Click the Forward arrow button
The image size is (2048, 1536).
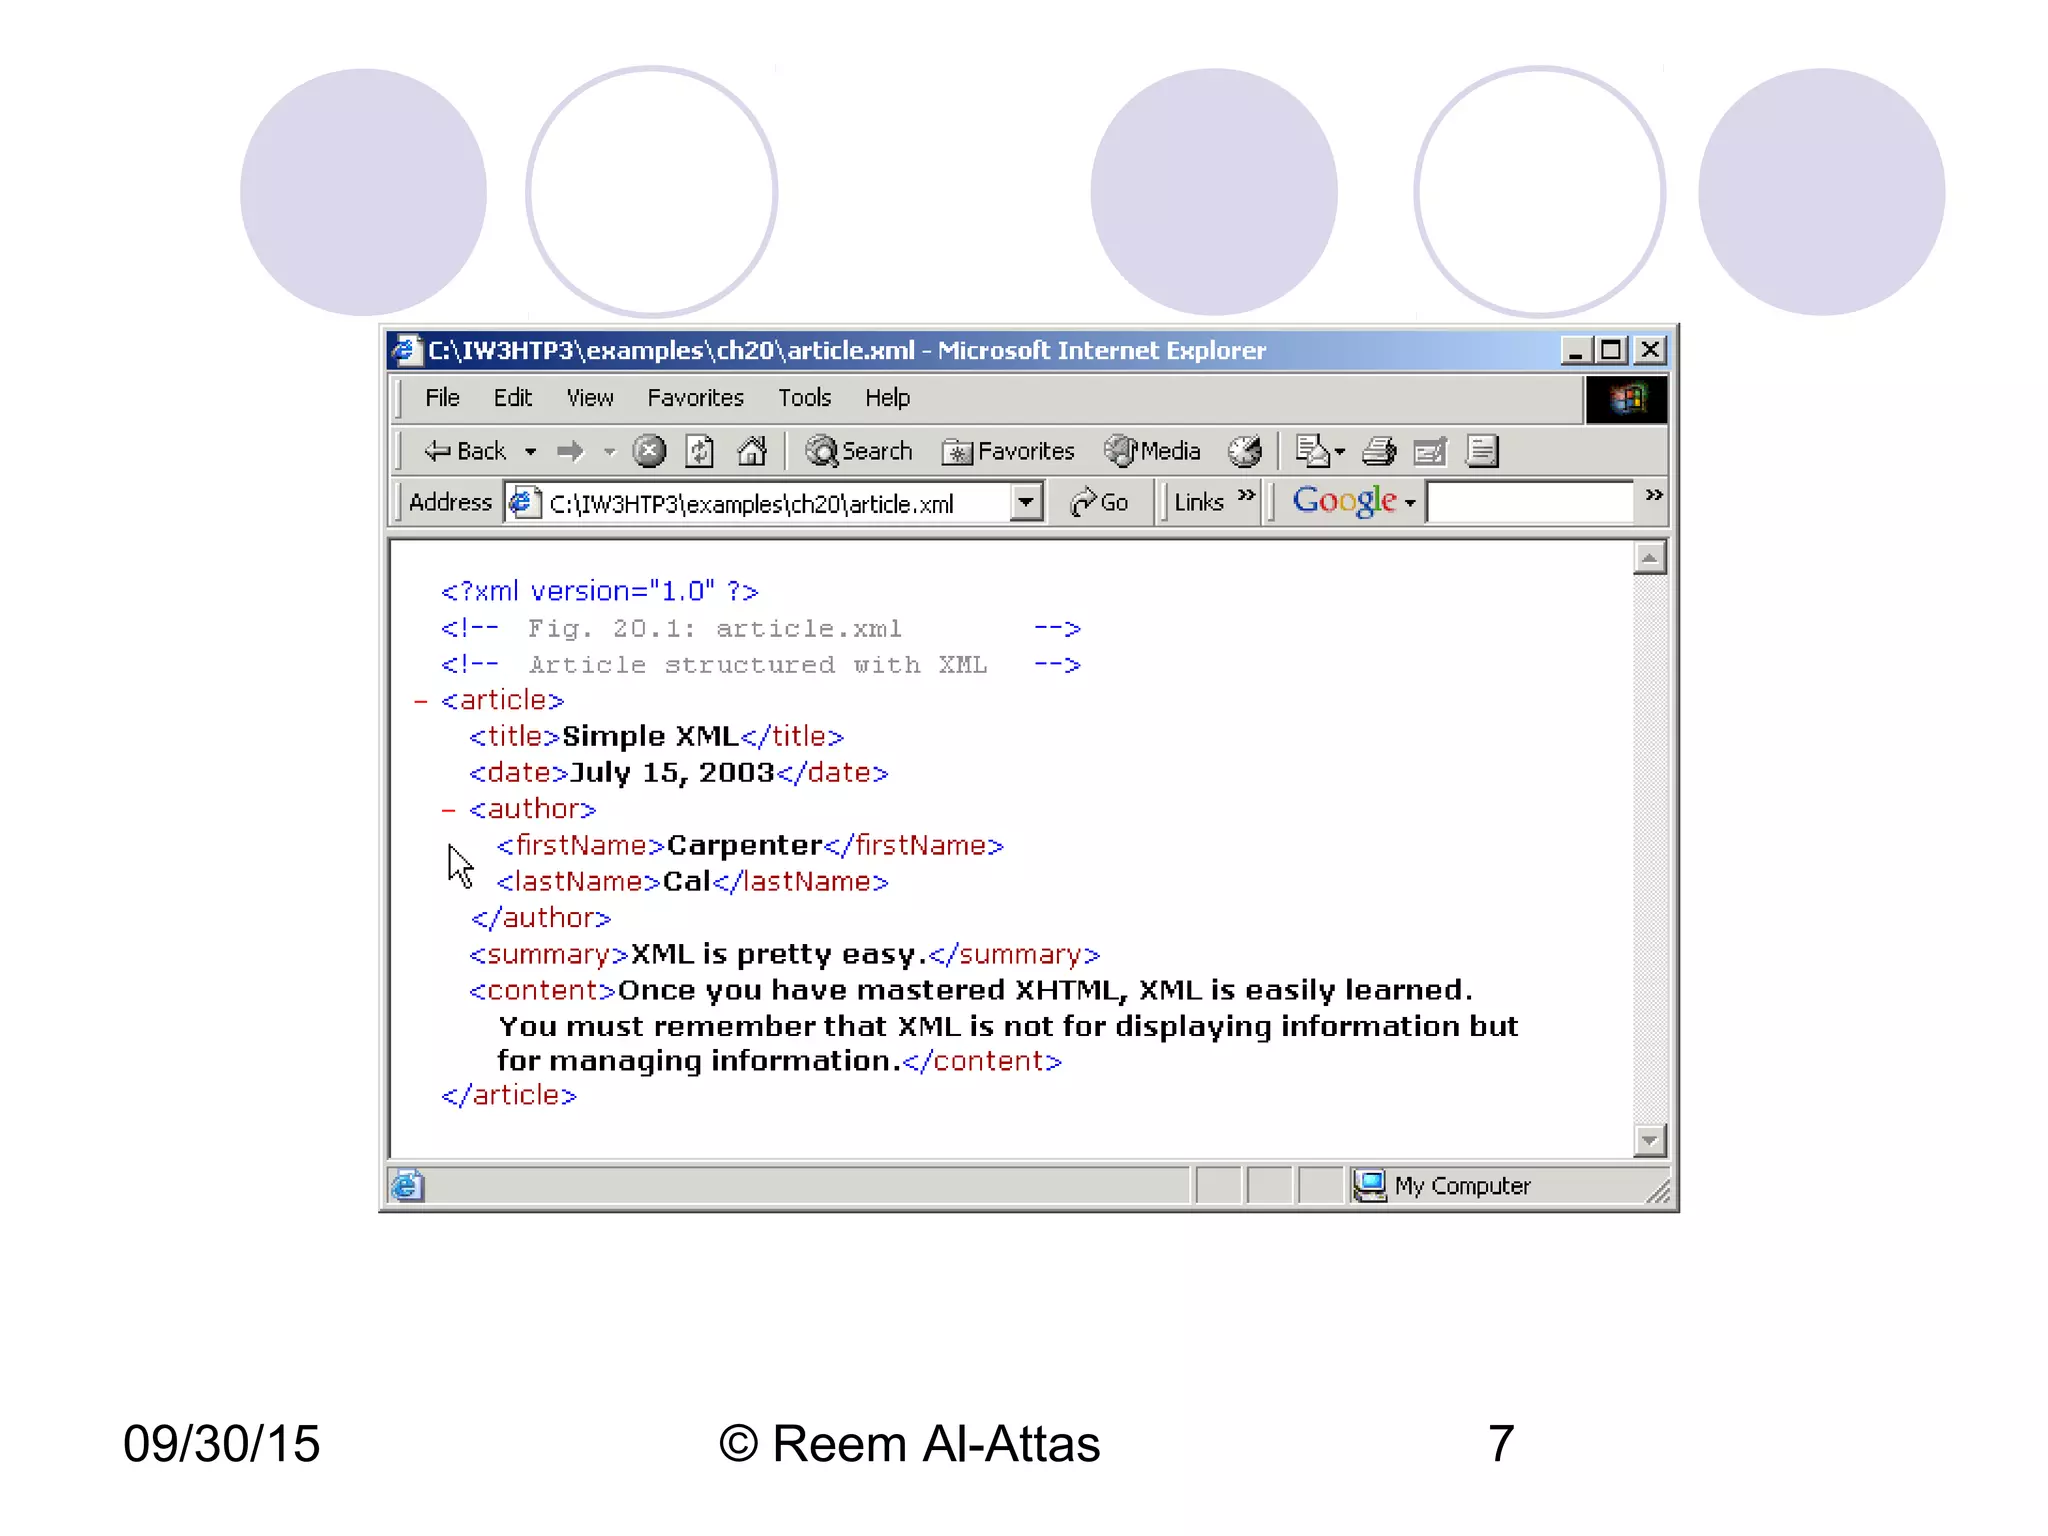point(570,451)
